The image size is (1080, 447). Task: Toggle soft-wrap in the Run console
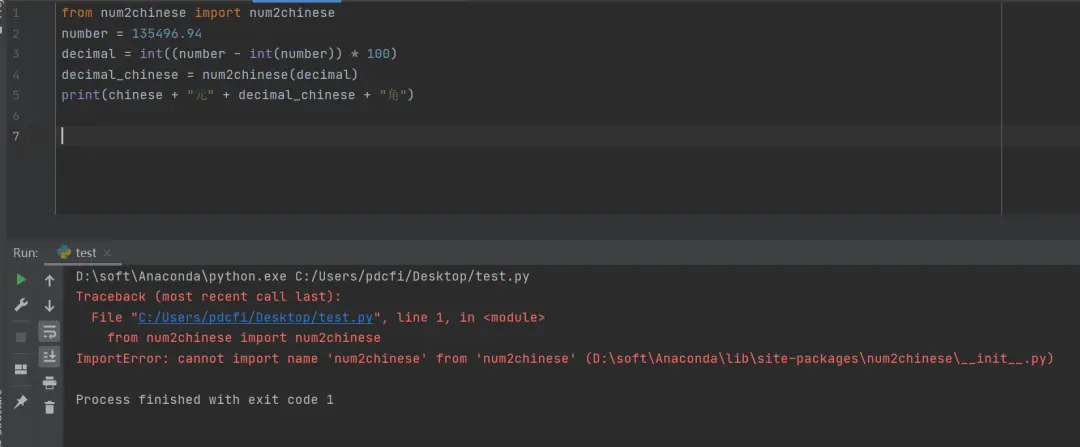(50, 332)
